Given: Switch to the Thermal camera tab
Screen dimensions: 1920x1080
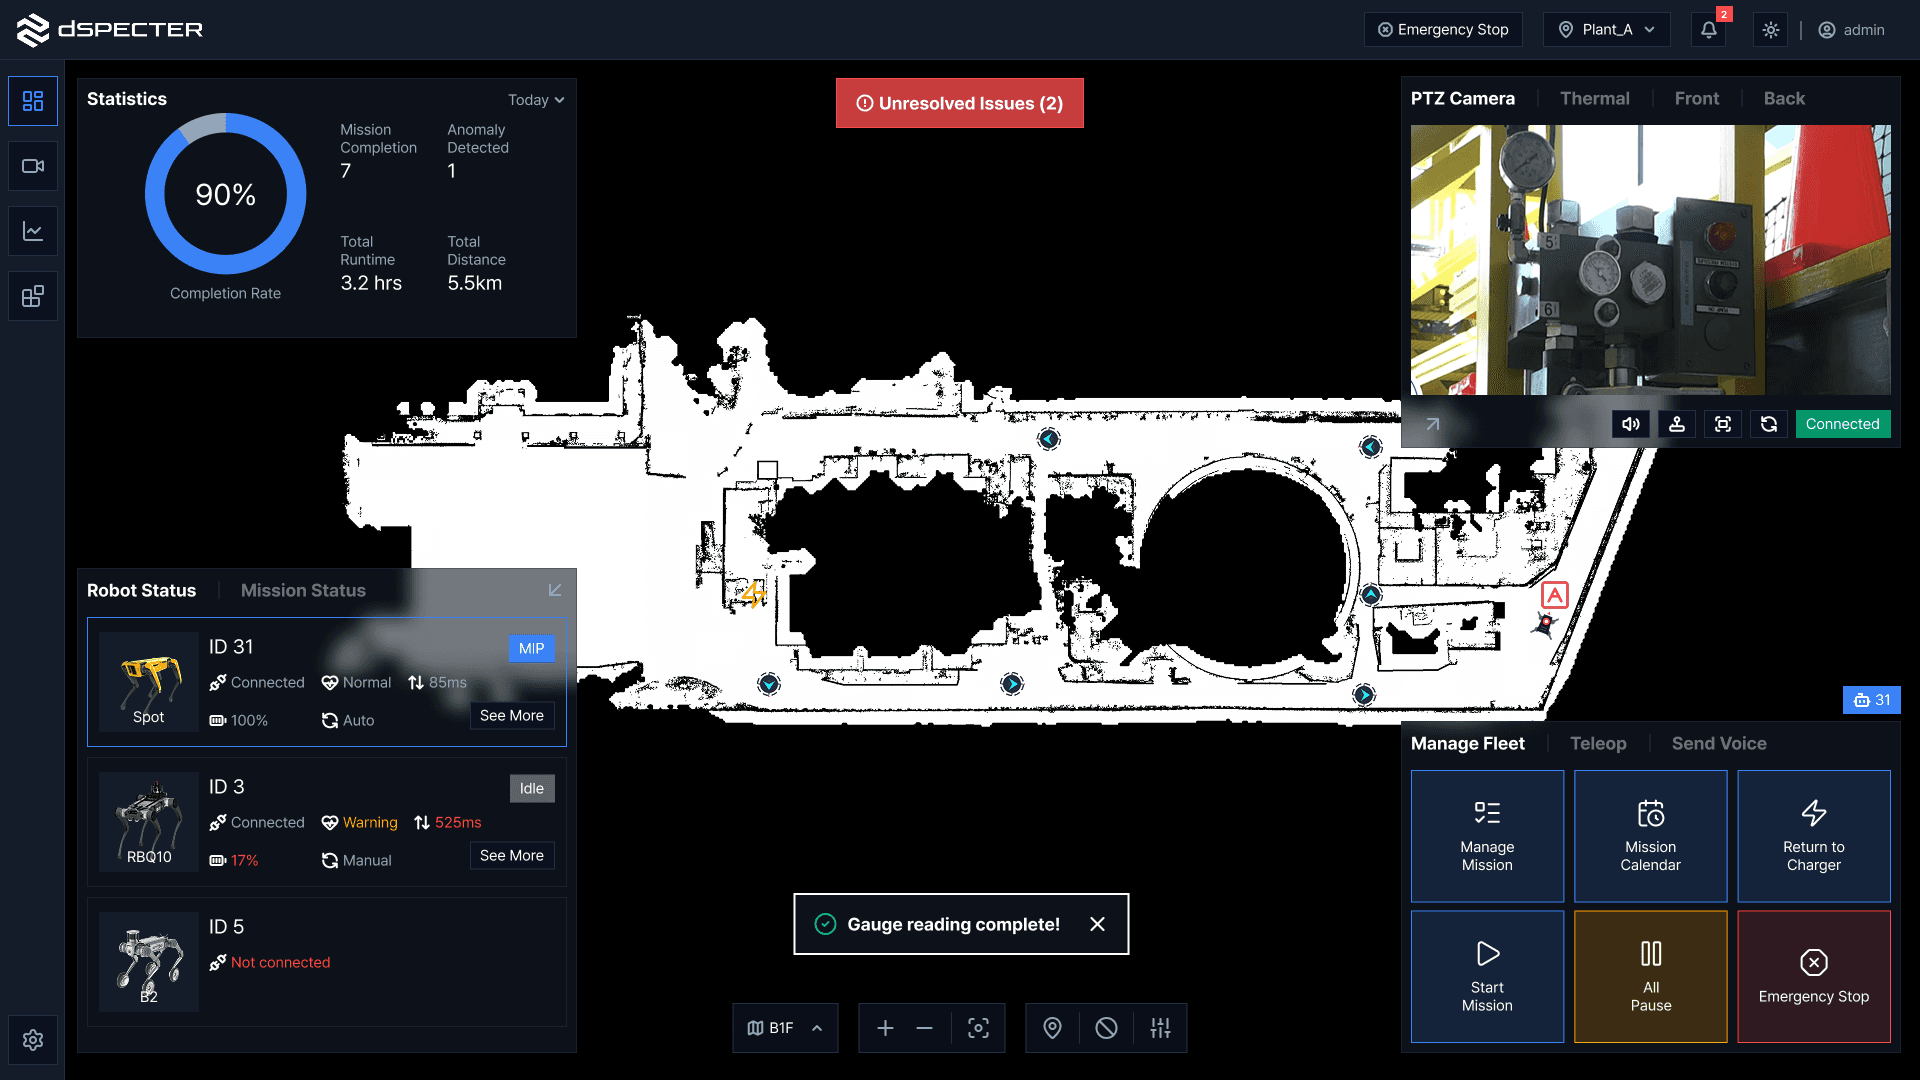Looking at the screenshot, I should 1594,99.
